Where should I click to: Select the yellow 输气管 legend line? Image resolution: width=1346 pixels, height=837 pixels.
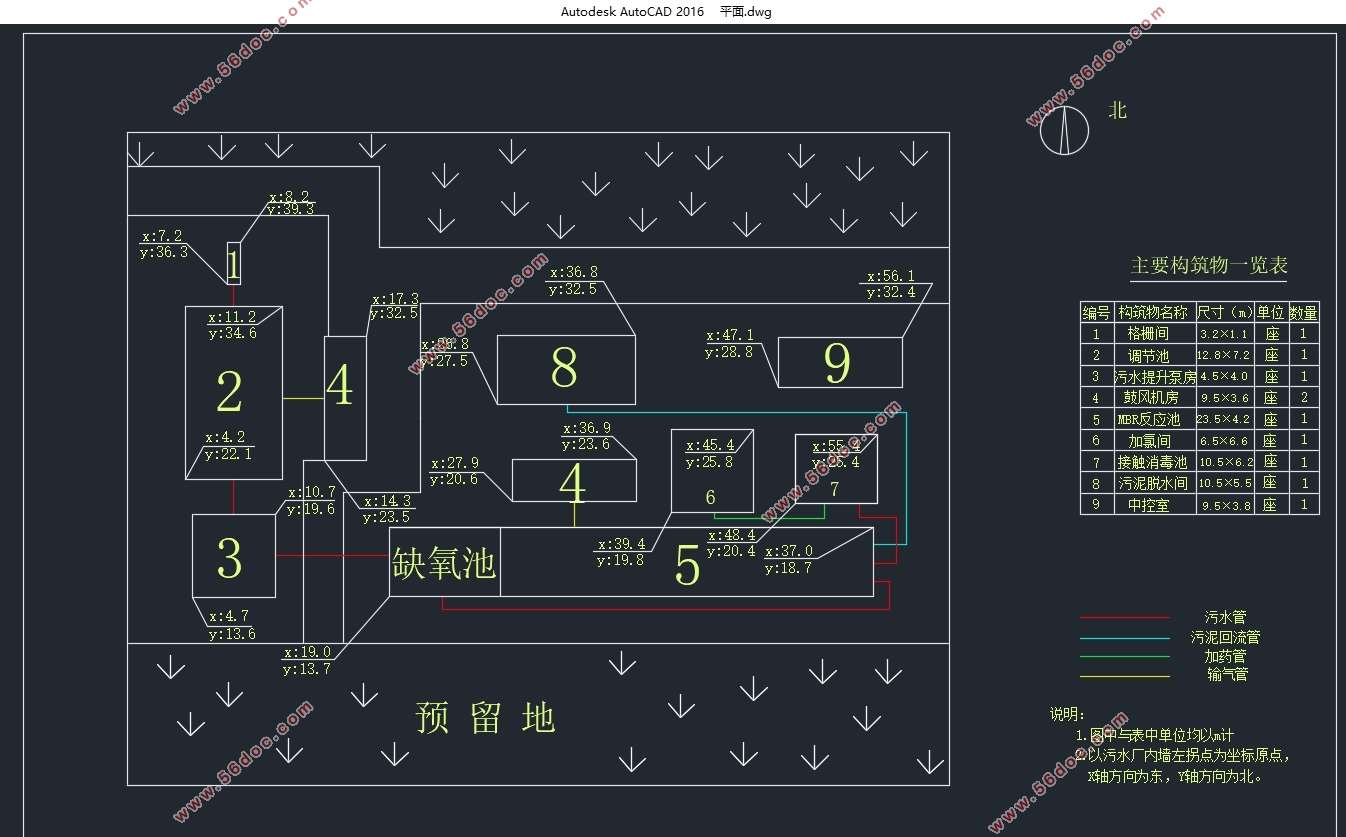pyautogui.click(x=1124, y=676)
